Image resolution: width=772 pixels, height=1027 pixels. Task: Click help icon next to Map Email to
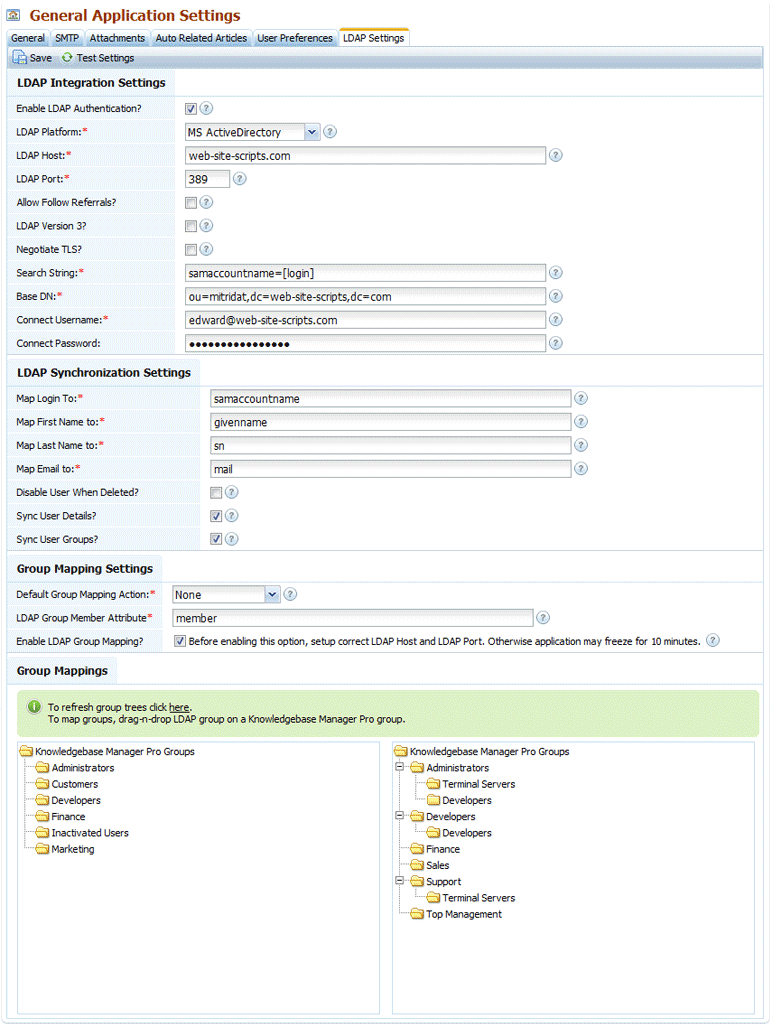click(x=581, y=468)
